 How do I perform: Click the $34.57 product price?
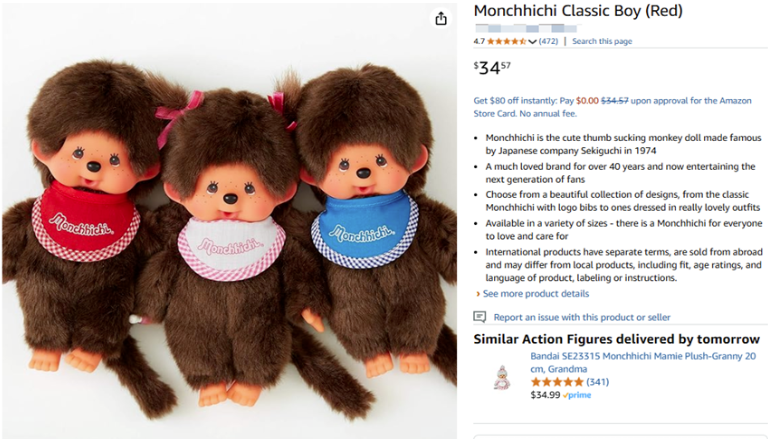click(x=492, y=68)
